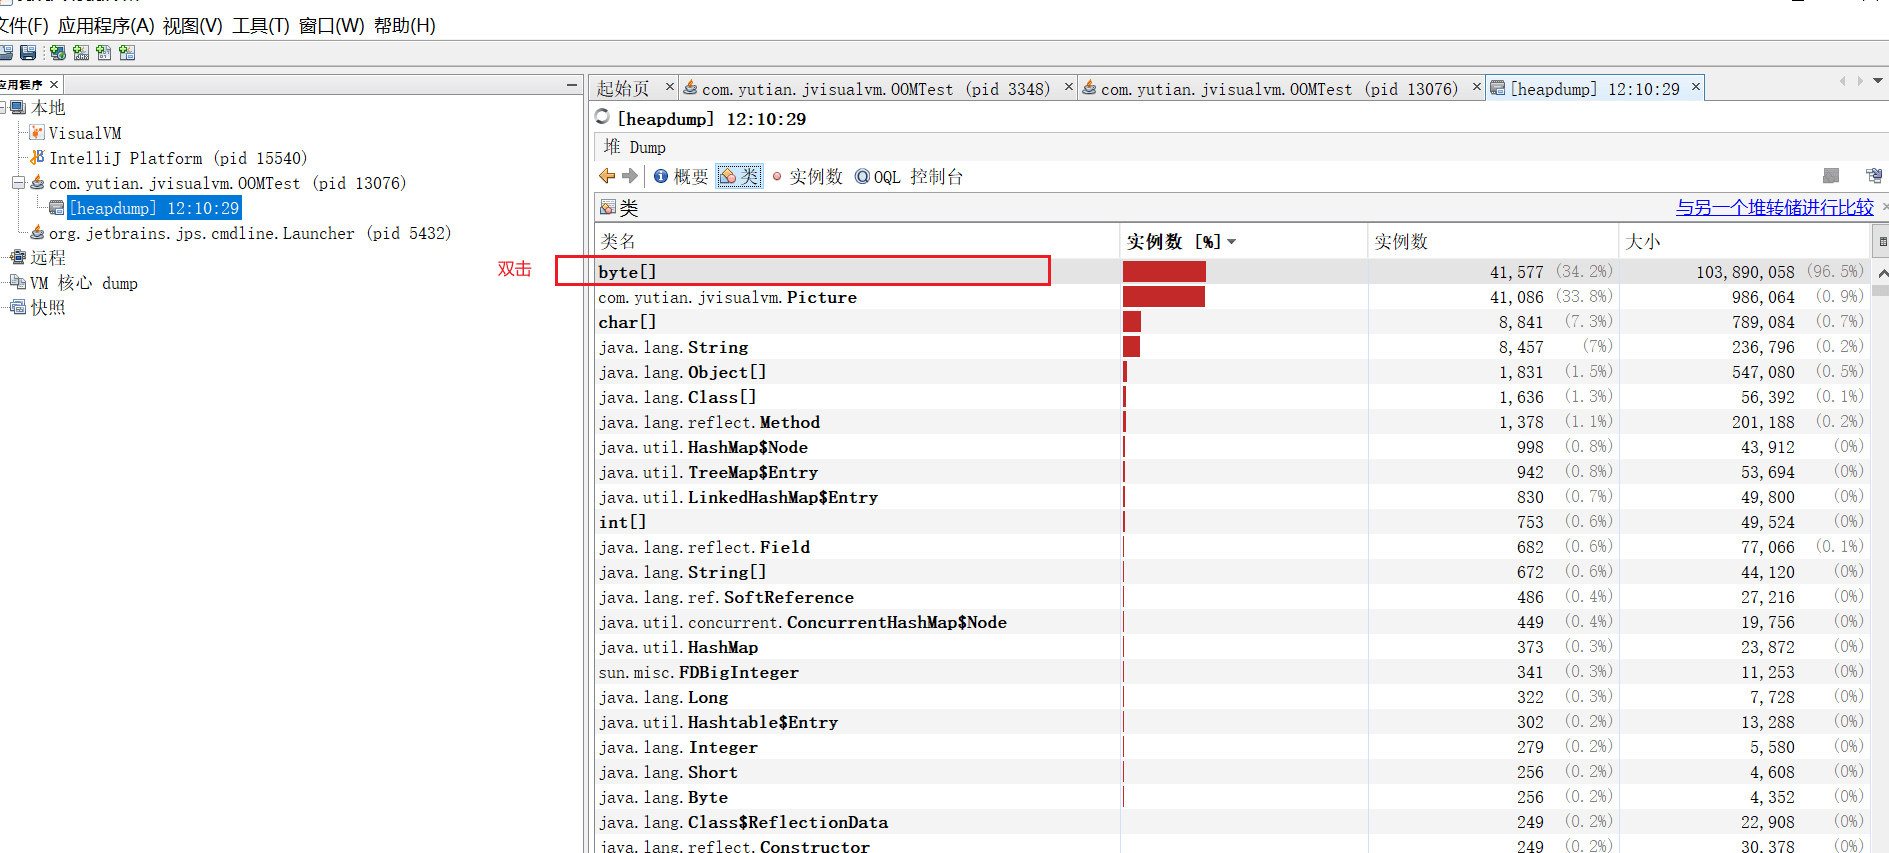Collapse the 本地 local tree node
The image size is (1889, 853).
3,108
